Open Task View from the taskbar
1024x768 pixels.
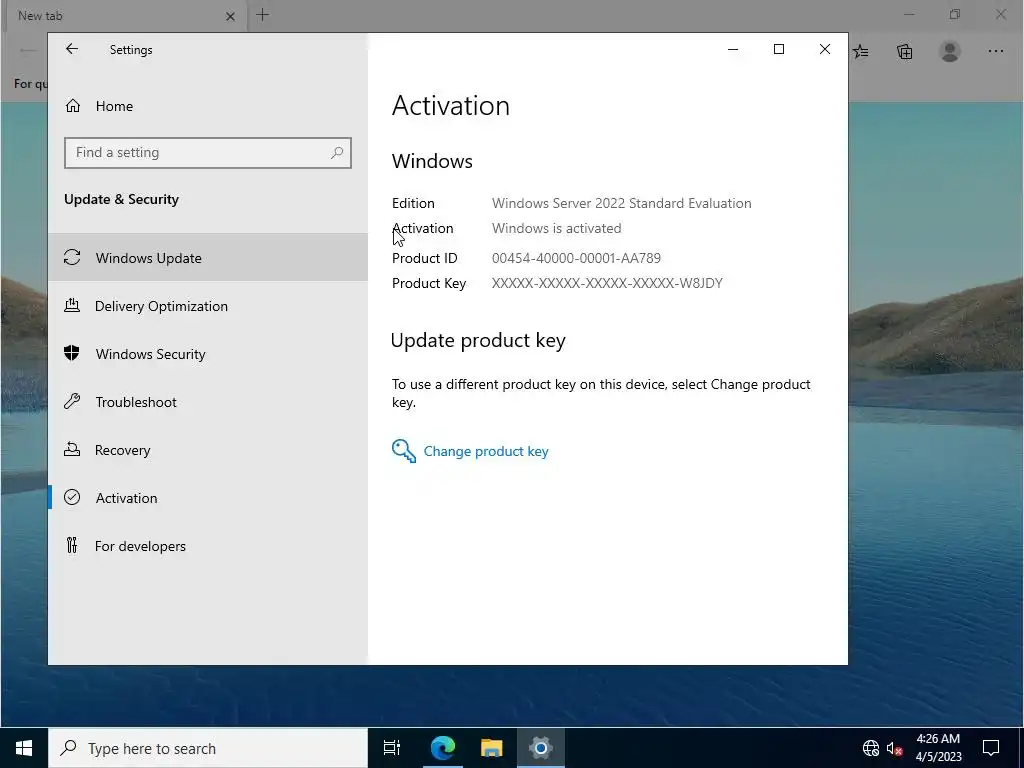[x=392, y=748]
